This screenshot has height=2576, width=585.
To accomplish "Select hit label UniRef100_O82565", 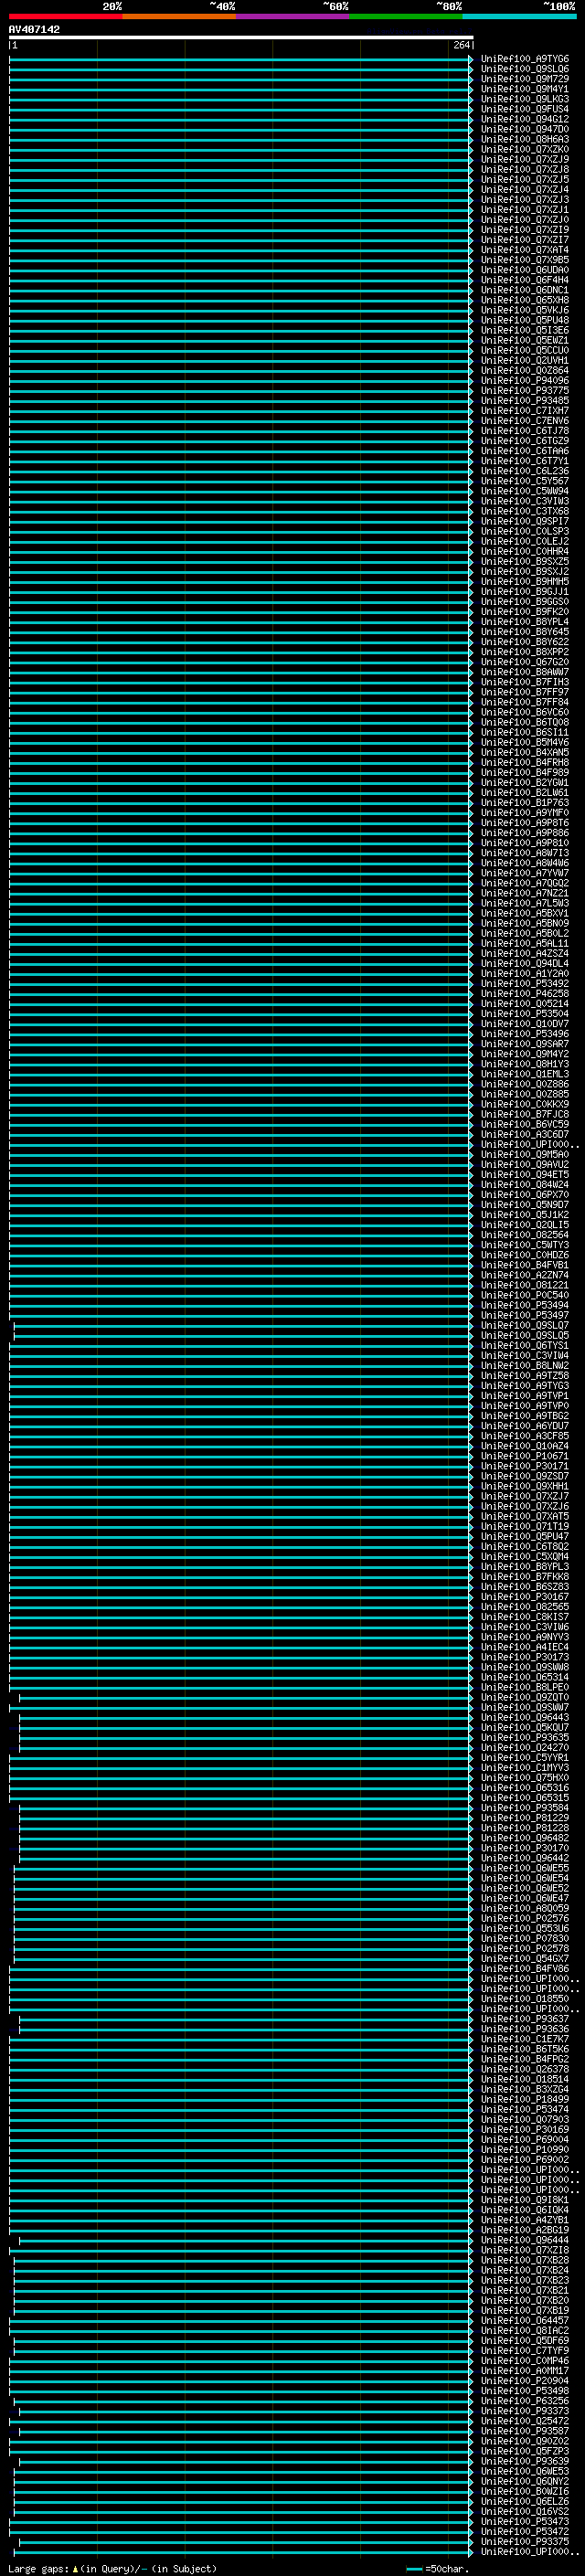I will (525, 1606).
